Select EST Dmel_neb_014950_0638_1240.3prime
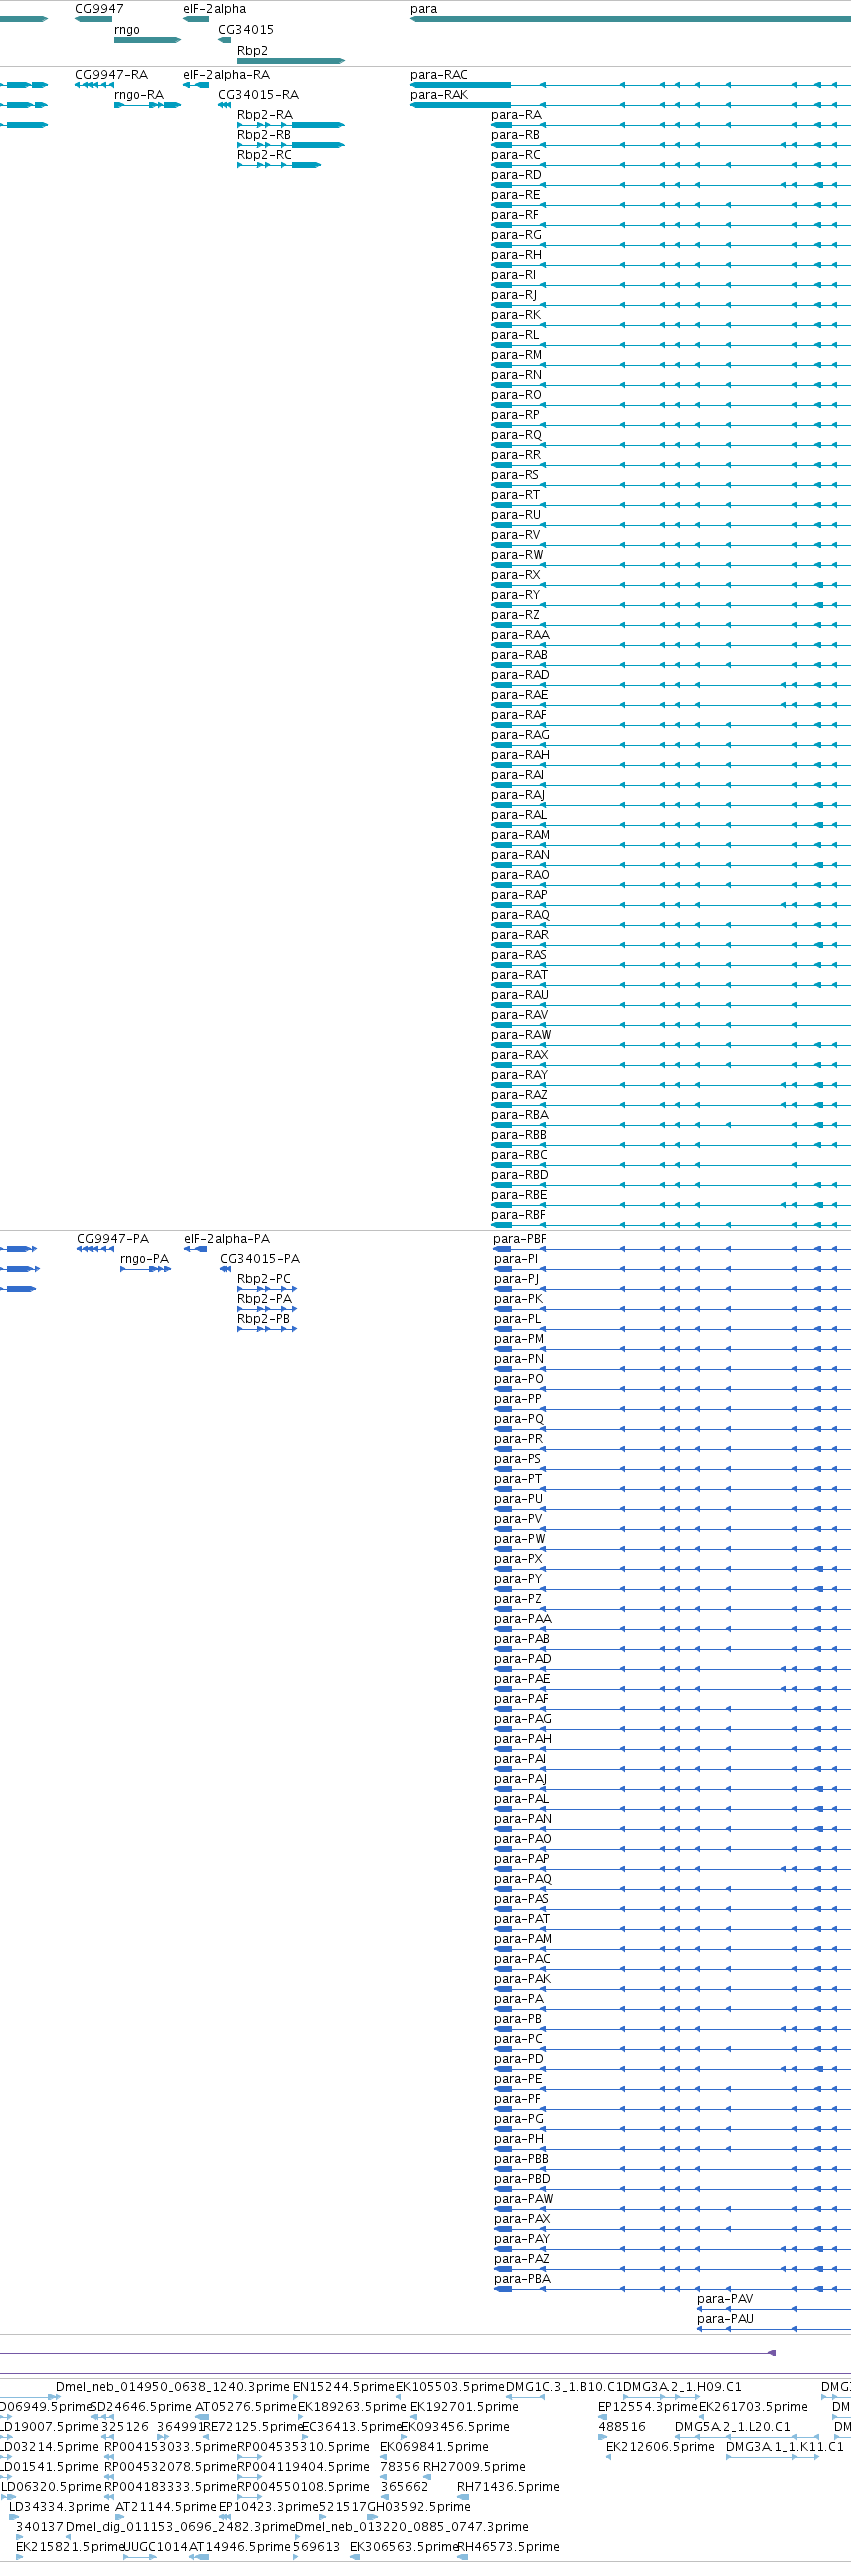Viewport: 851px width, 2562px height. 173,2387
